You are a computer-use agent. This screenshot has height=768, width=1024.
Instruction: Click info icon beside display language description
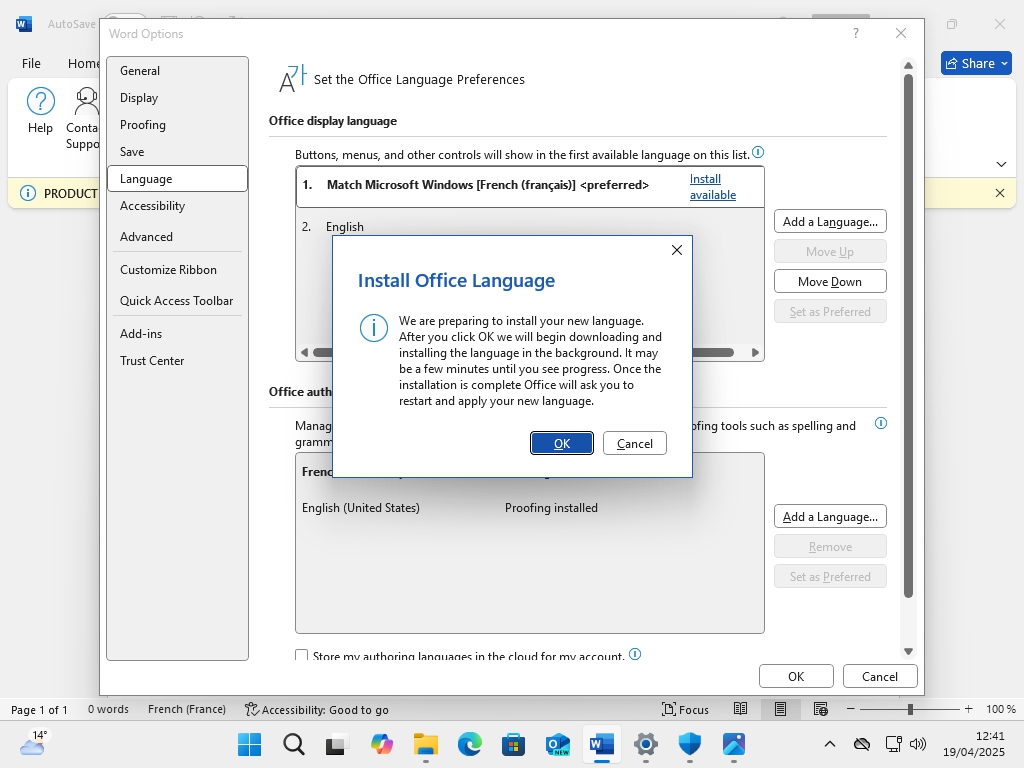coord(758,153)
